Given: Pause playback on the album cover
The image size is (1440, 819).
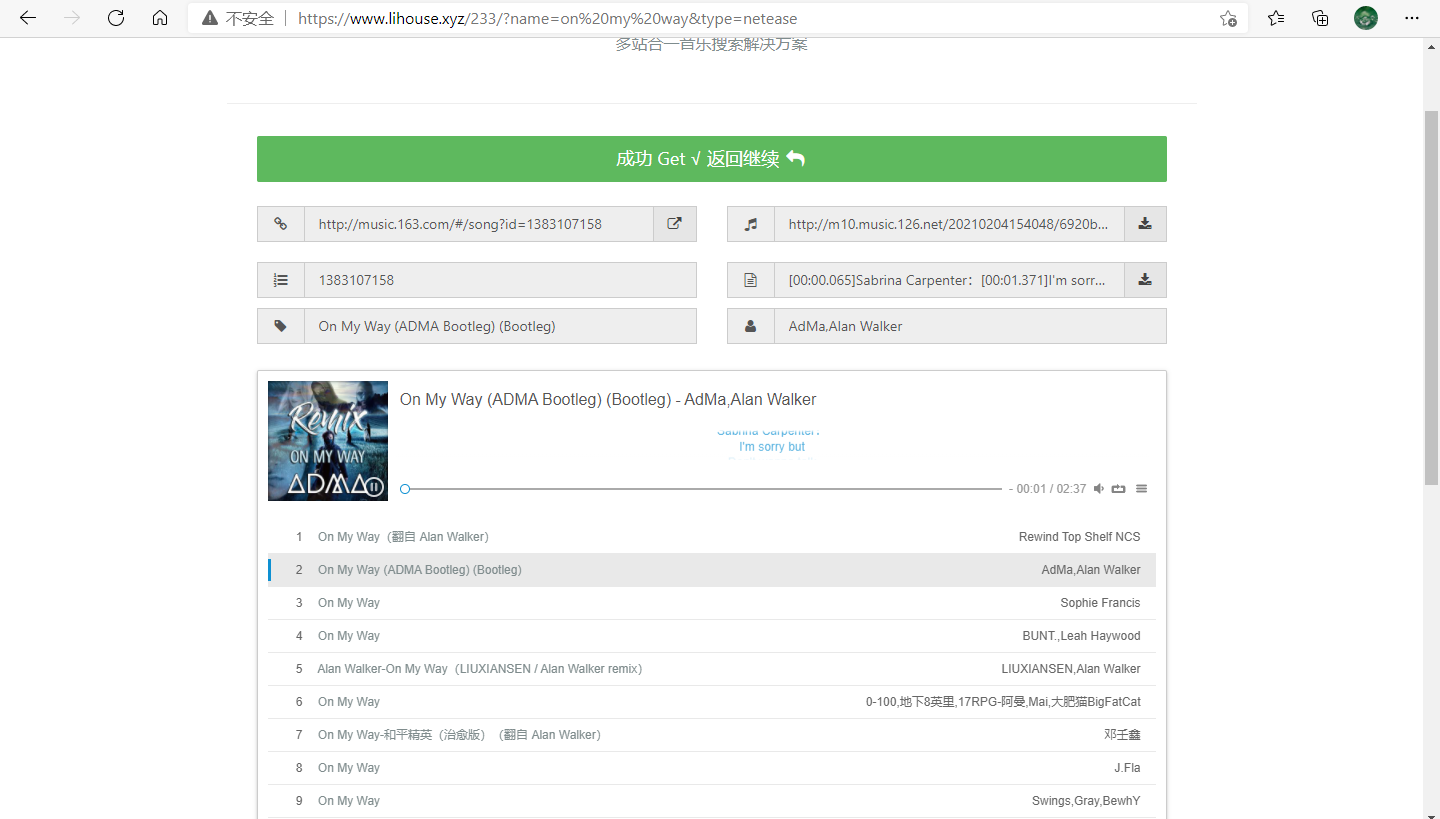Looking at the screenshot, I should point(373,487).
